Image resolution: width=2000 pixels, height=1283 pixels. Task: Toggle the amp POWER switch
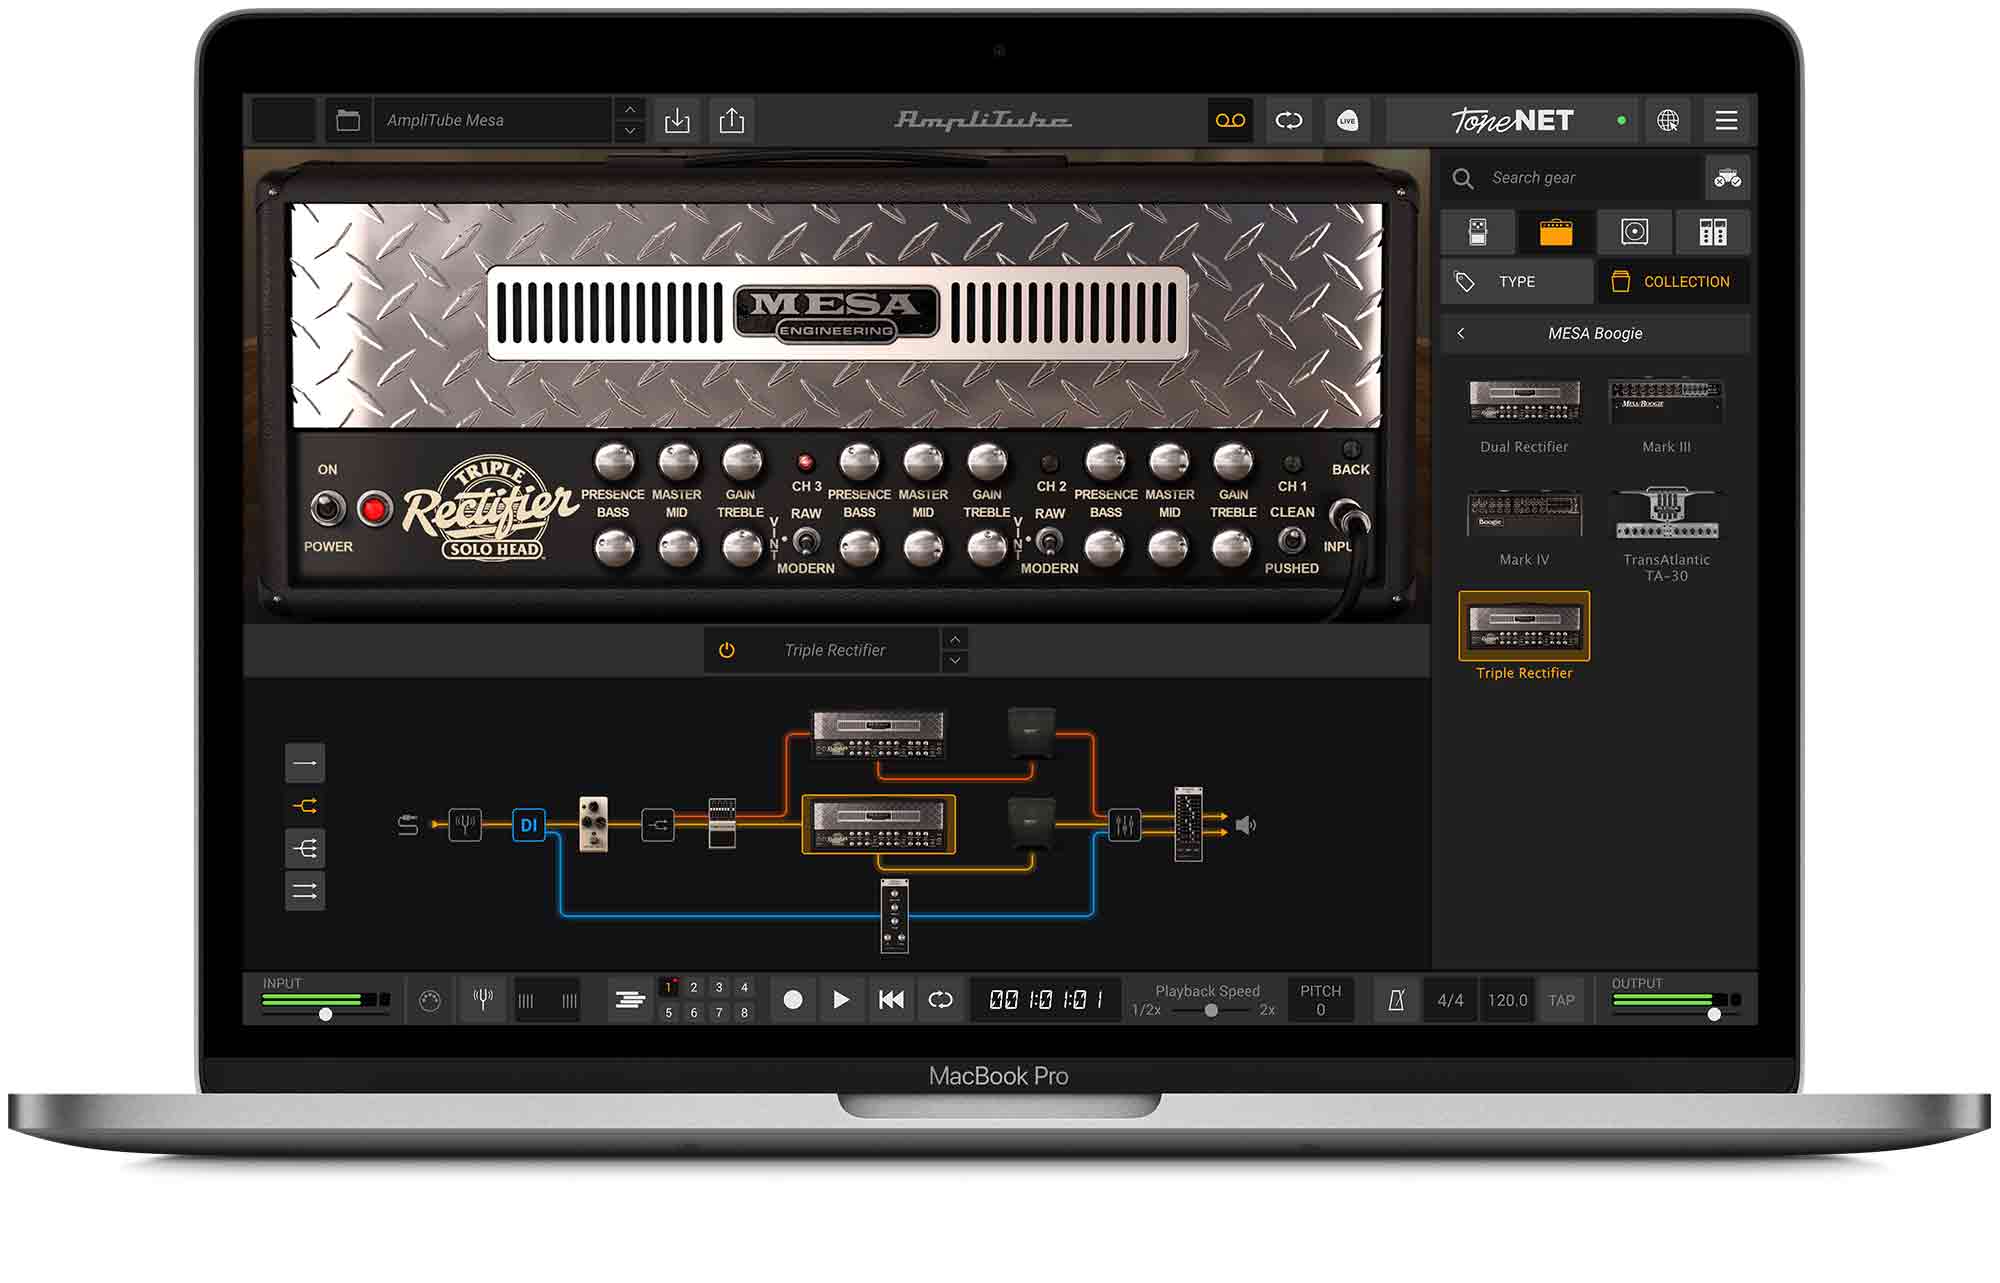[327, 509]
